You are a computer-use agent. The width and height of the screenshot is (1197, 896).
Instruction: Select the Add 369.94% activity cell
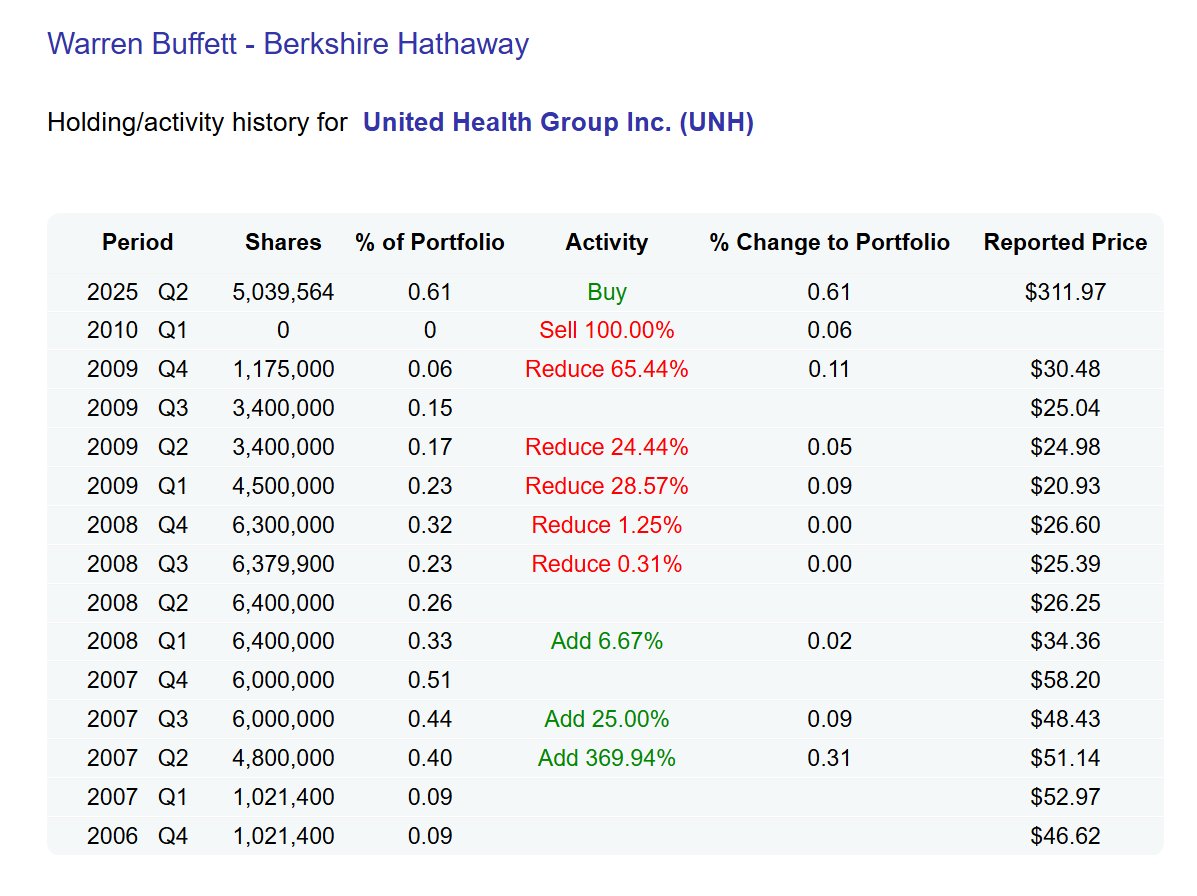click(x=607, y=758)
